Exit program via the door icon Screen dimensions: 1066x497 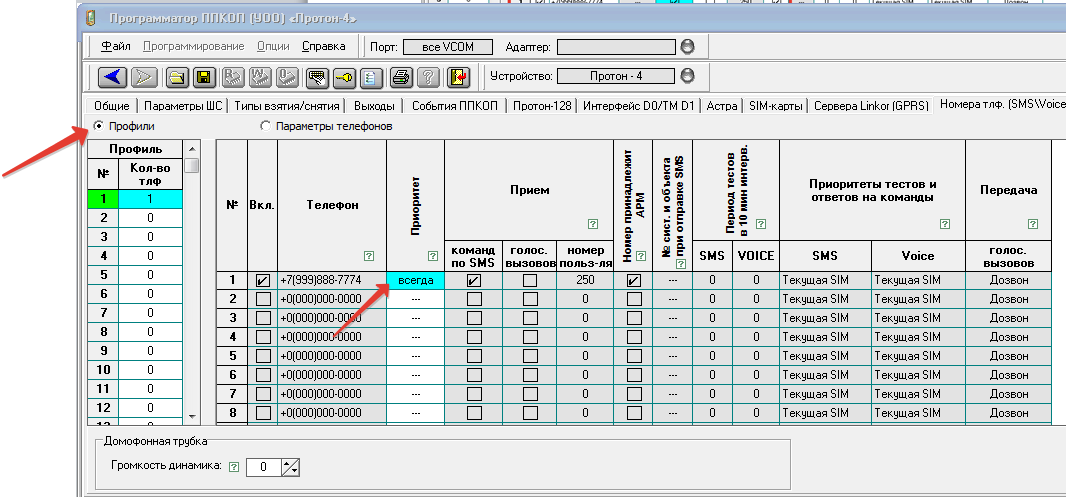coord(460,77)
